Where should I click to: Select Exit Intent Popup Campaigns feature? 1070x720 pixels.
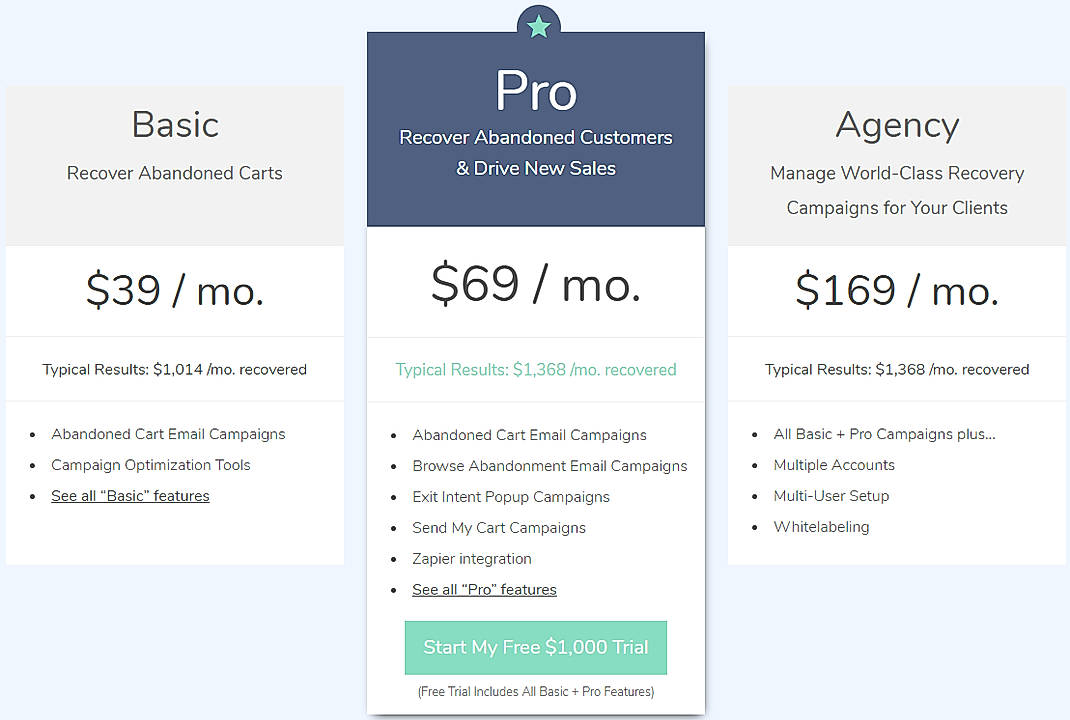coord(511,496)
